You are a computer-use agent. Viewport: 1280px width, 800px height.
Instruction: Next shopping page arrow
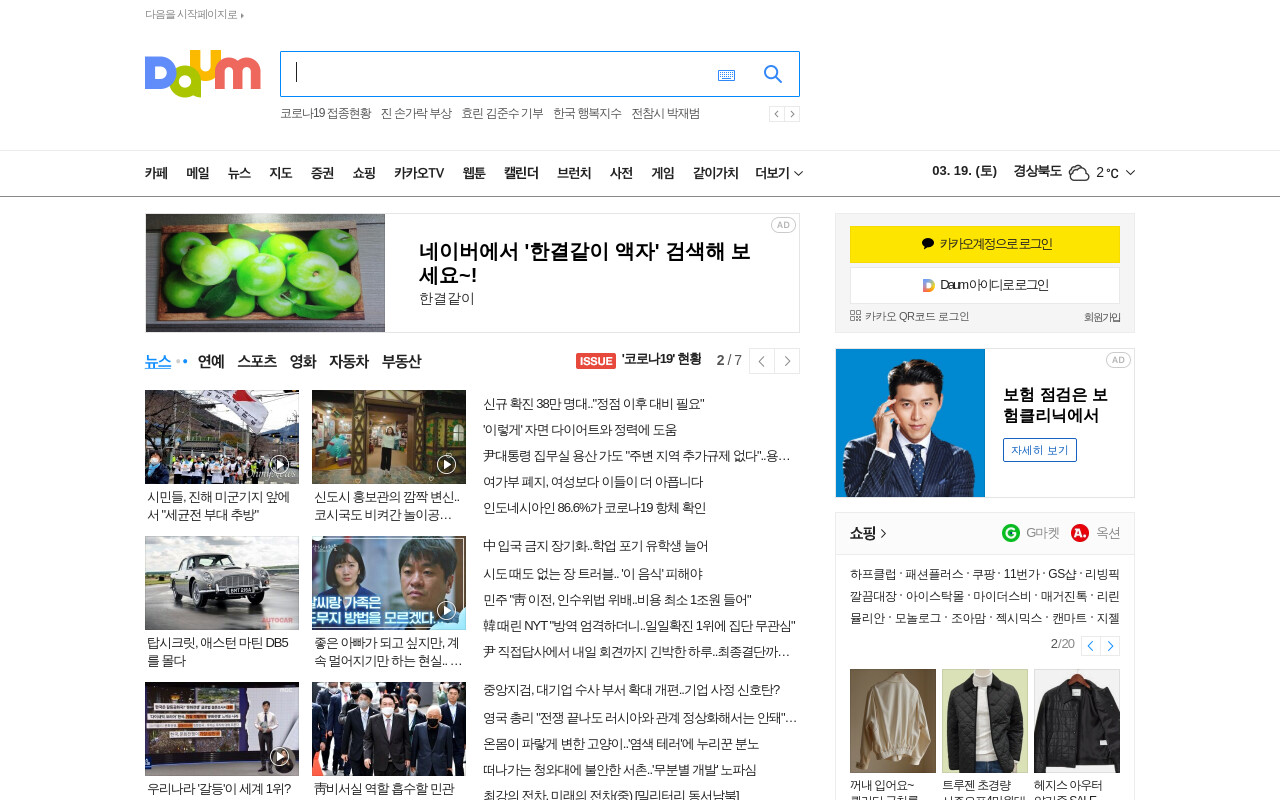(1110, 646)
